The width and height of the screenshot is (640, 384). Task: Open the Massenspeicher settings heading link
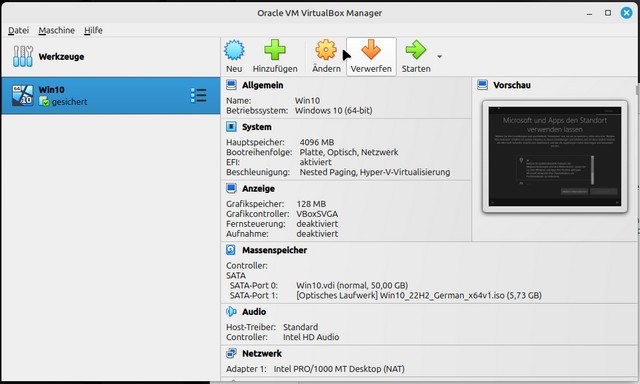tap(274, 250)
